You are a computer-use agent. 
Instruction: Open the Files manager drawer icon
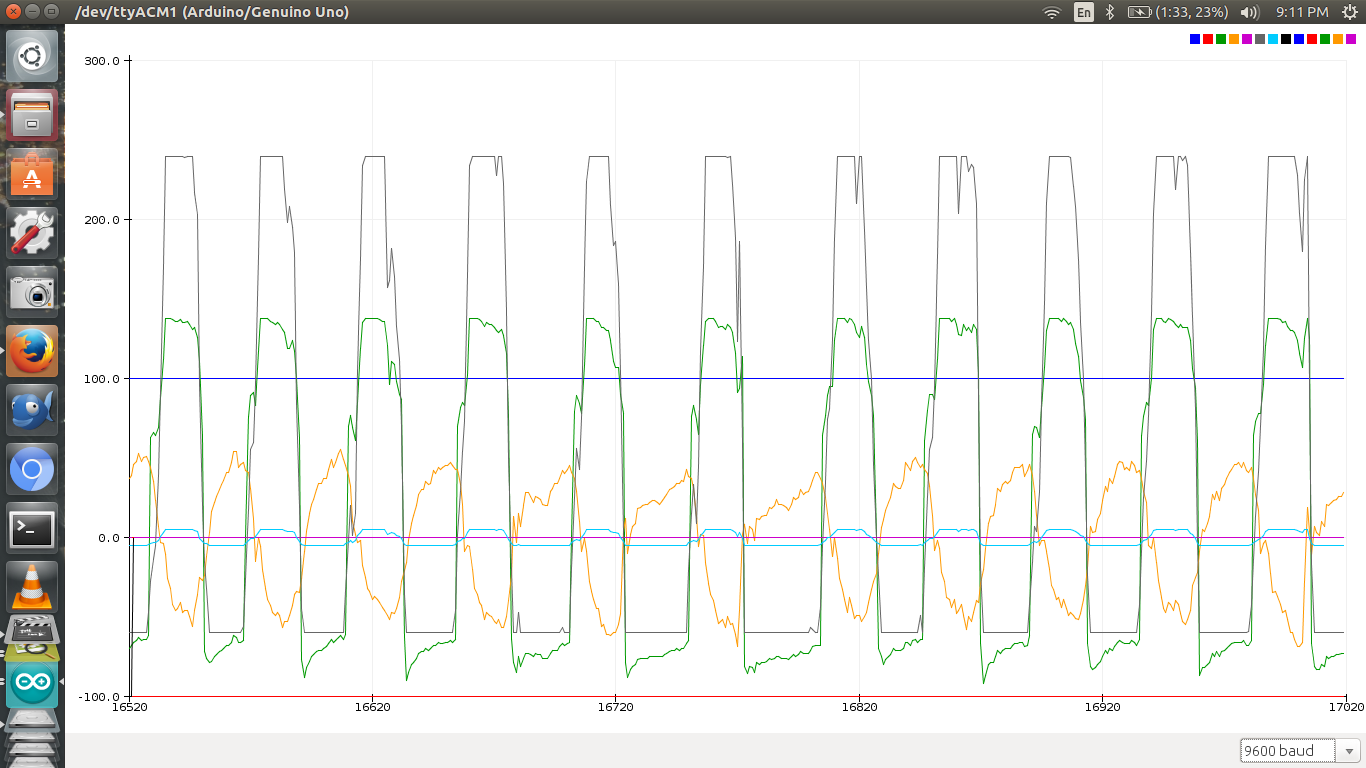(x=32, y=114)
